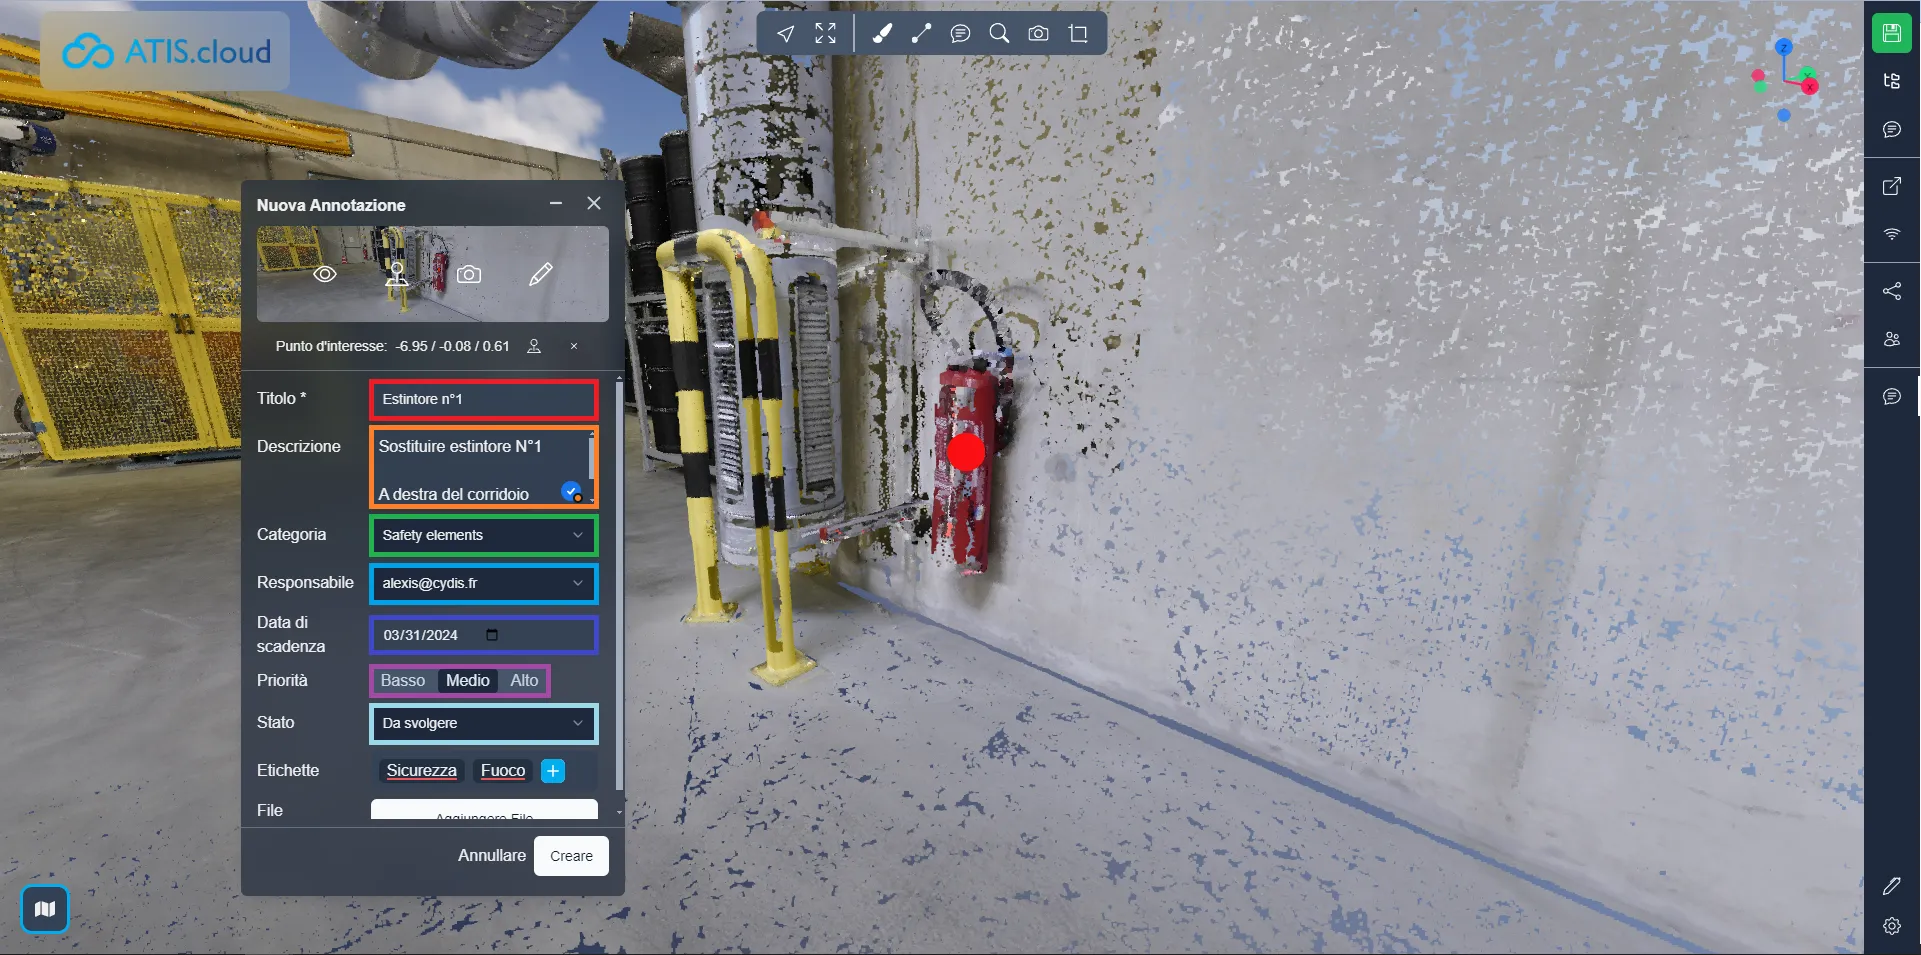Viewport: 1921px width, 955px height.
Task: Remove the point of interest with small x
Action: pos(574,346)
